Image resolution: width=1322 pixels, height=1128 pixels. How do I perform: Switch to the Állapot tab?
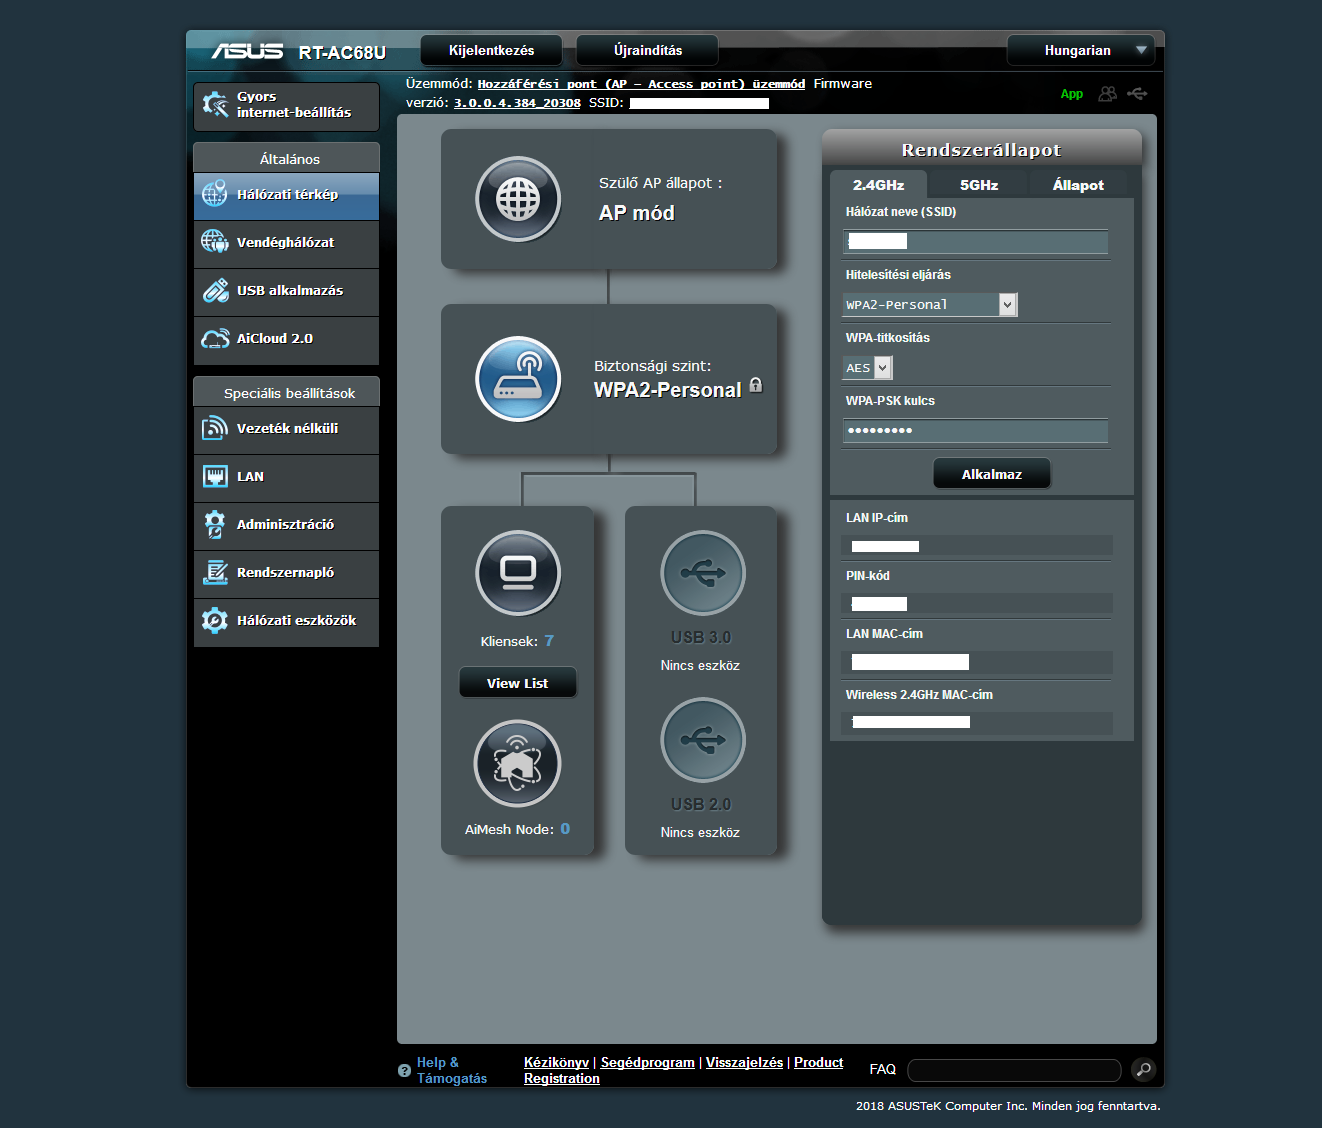pyautogui.click(x=1078, y=185)
